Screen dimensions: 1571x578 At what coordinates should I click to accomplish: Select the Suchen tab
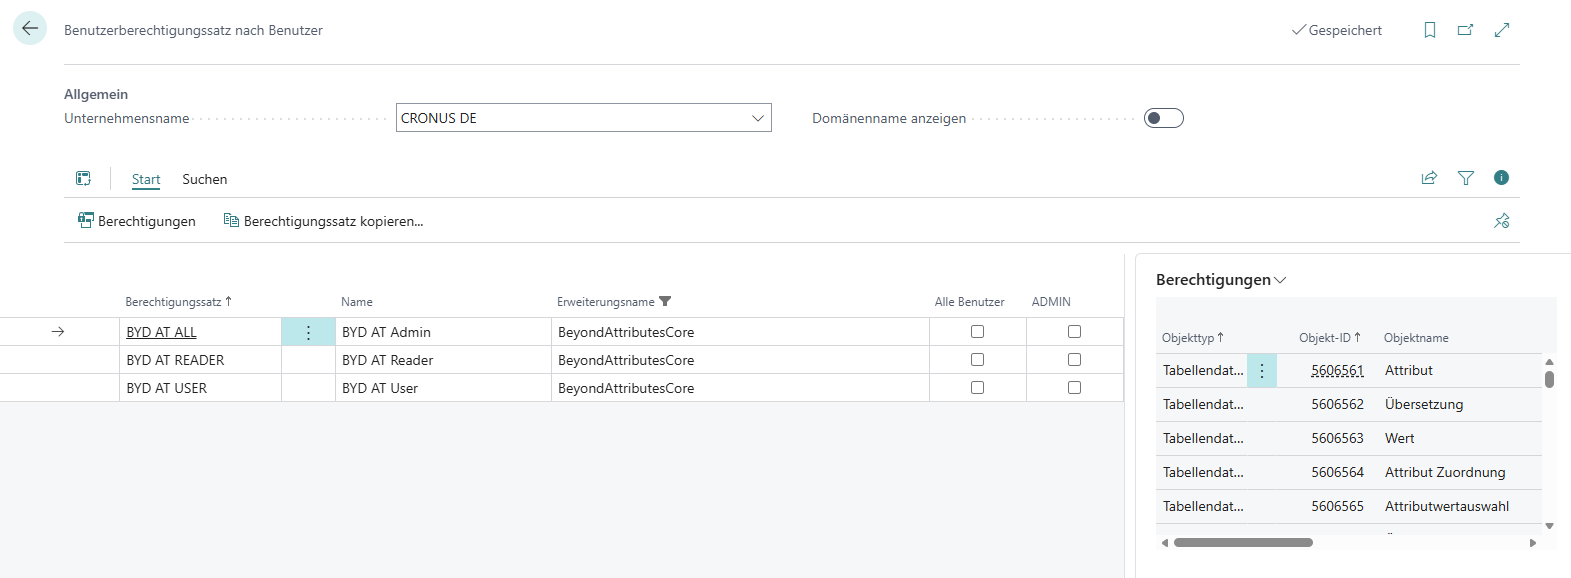pos(205,179)
